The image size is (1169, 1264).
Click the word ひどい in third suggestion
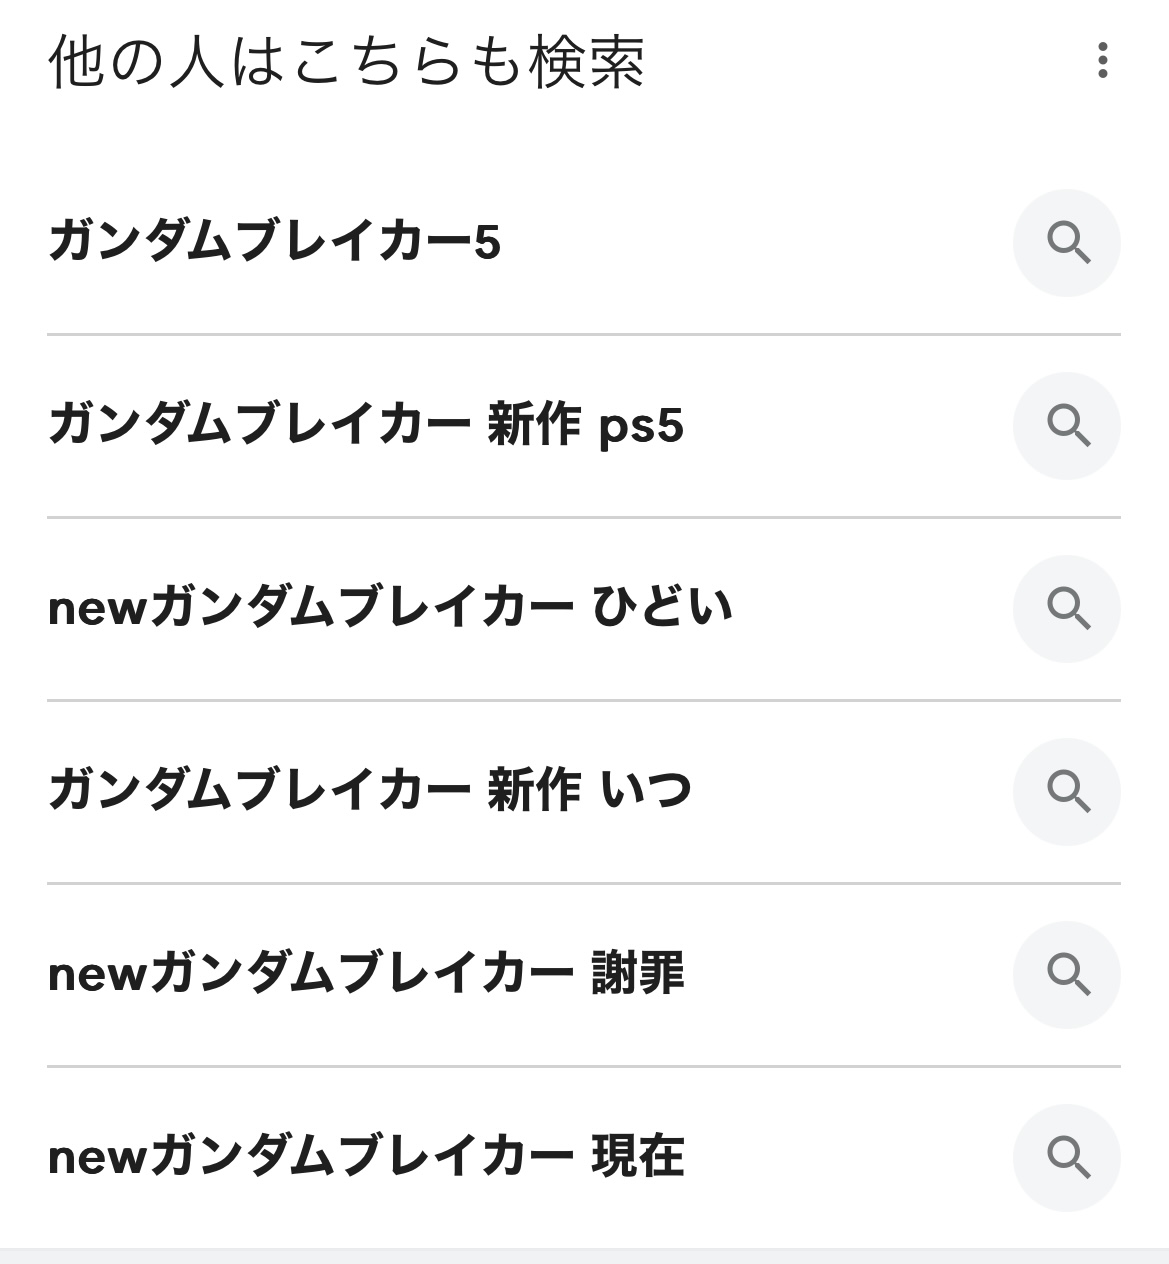coord(662,609)
